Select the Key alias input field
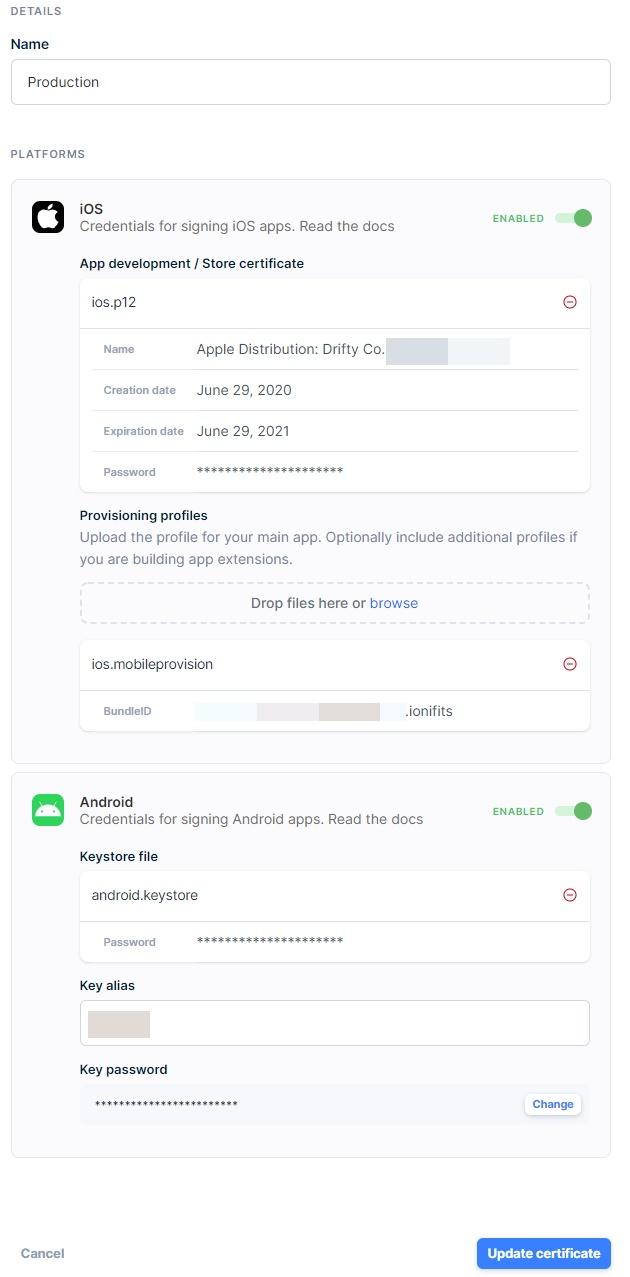This screenshot has height=1277, width=630. click(x=334, y=1022)
